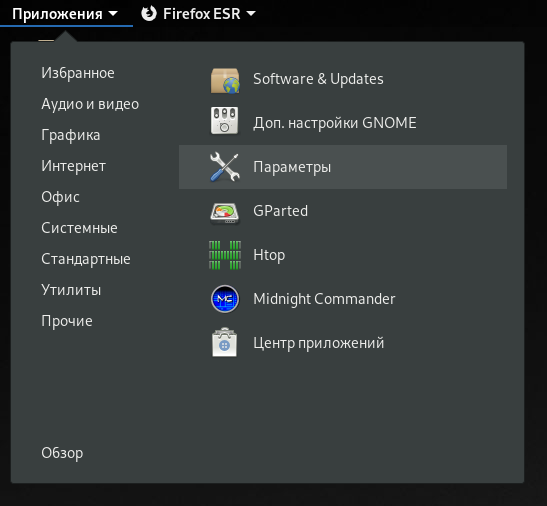Viewport: 547px width, 506px height.
Task: Open the Firefox ESR dropdown arrow
Action: (x=251, y=14)
